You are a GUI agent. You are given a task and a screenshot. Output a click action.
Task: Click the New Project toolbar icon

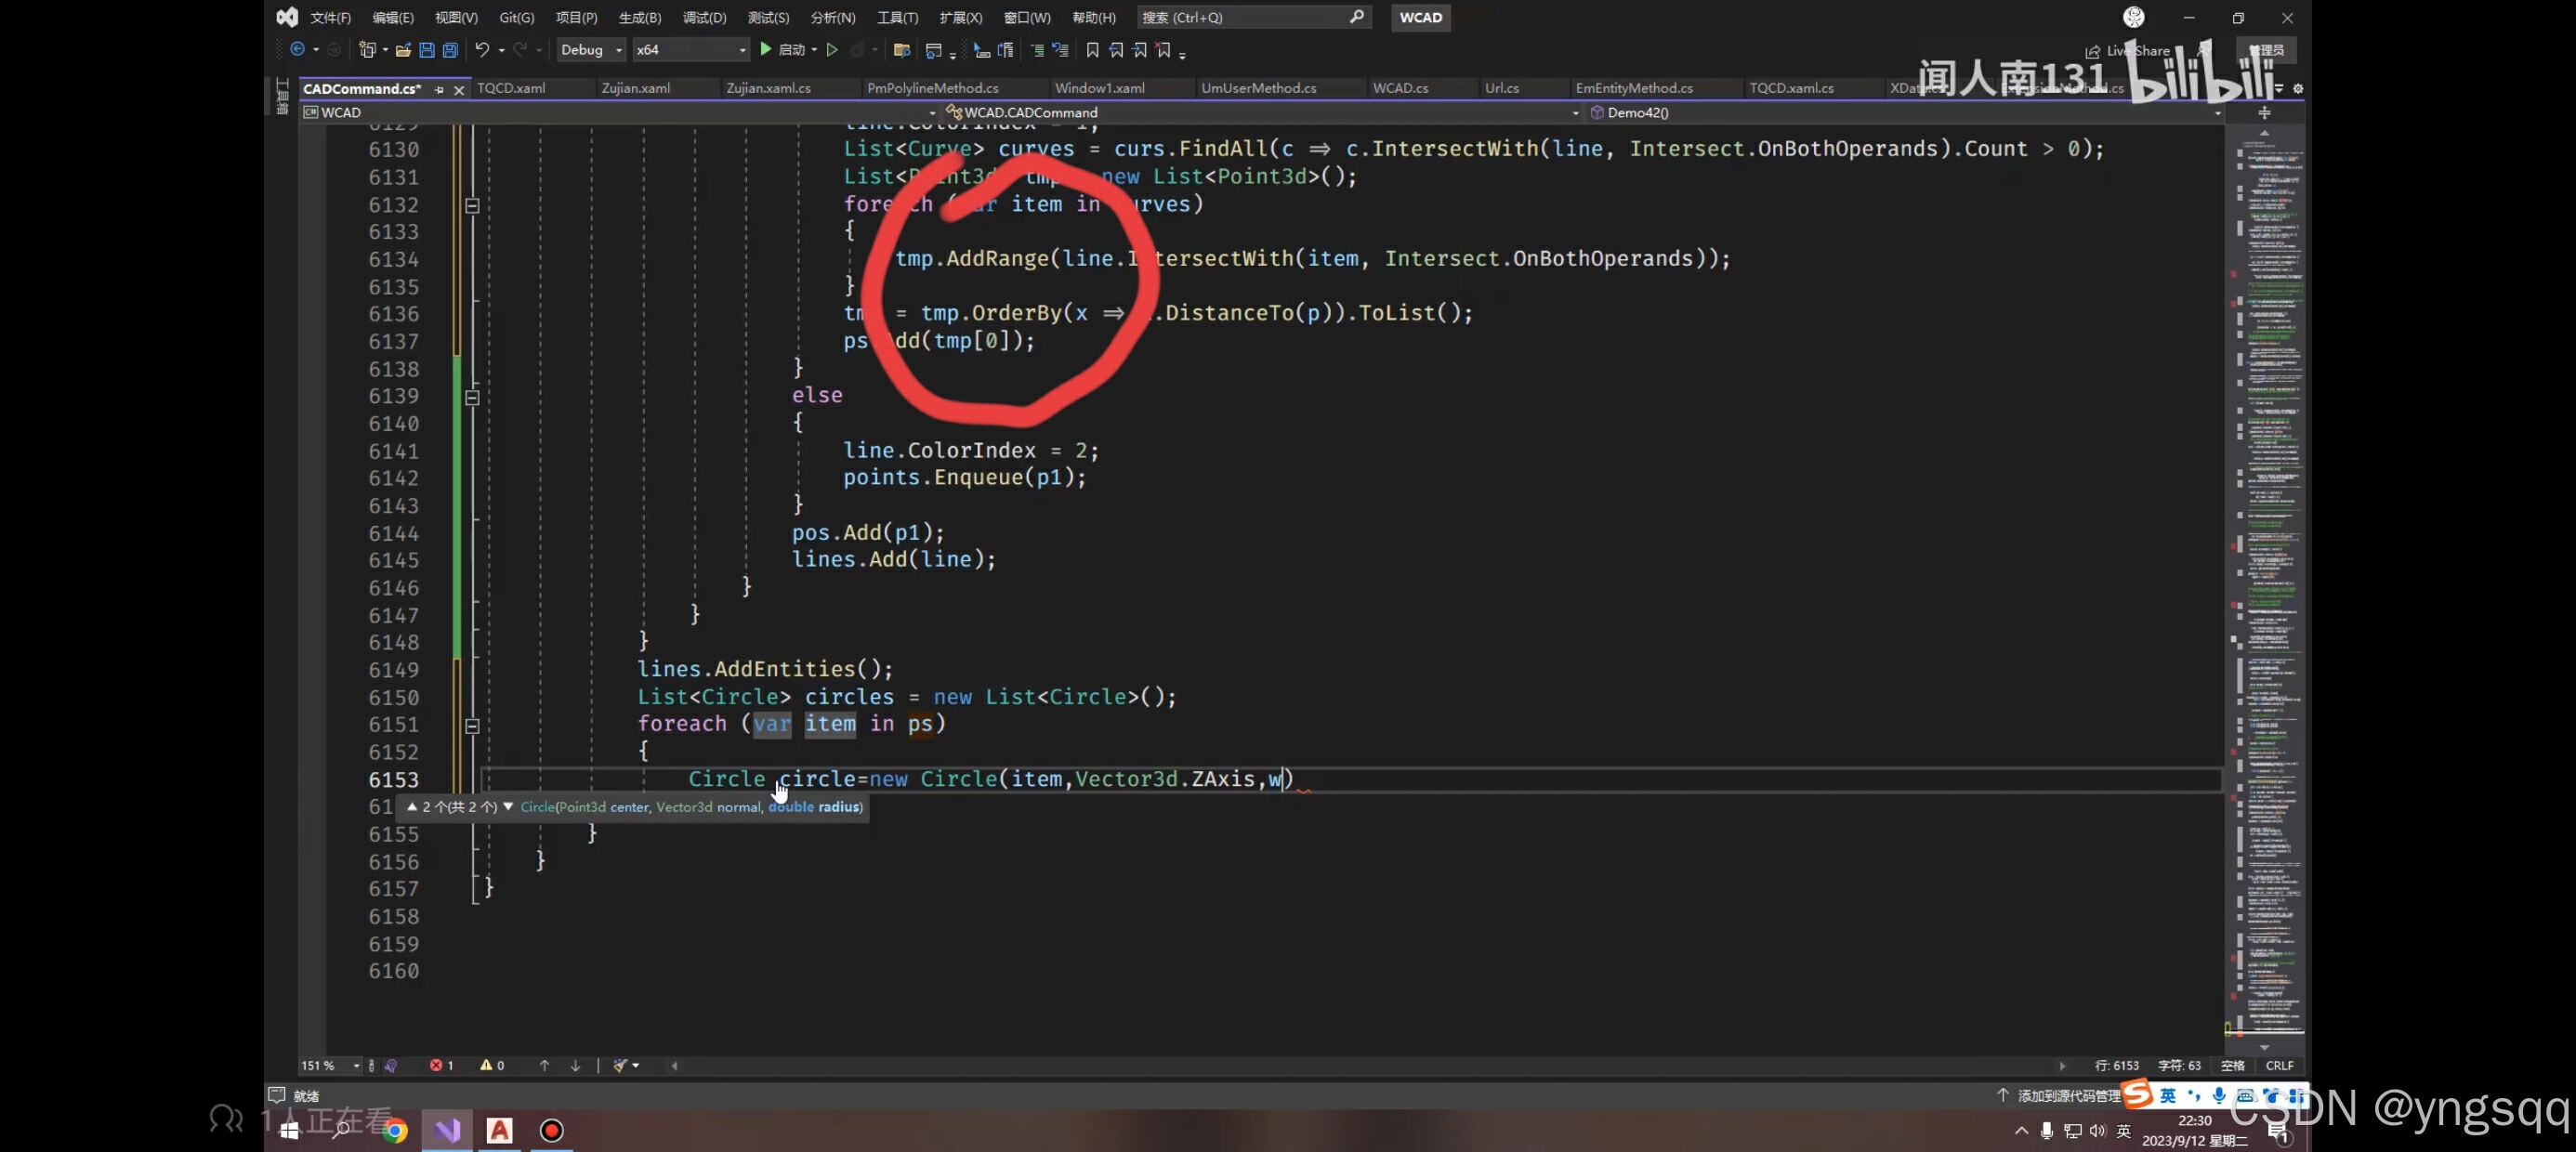pos(367,49)
